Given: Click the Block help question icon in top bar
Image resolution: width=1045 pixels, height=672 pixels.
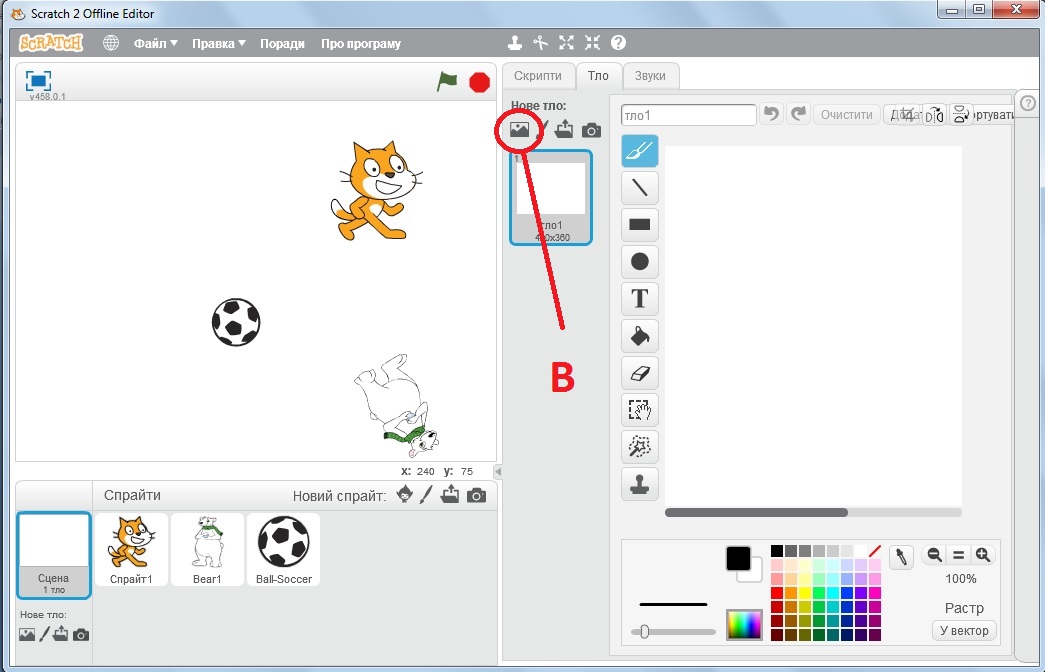Looking at the screenshot, I should tap(618, 43).
